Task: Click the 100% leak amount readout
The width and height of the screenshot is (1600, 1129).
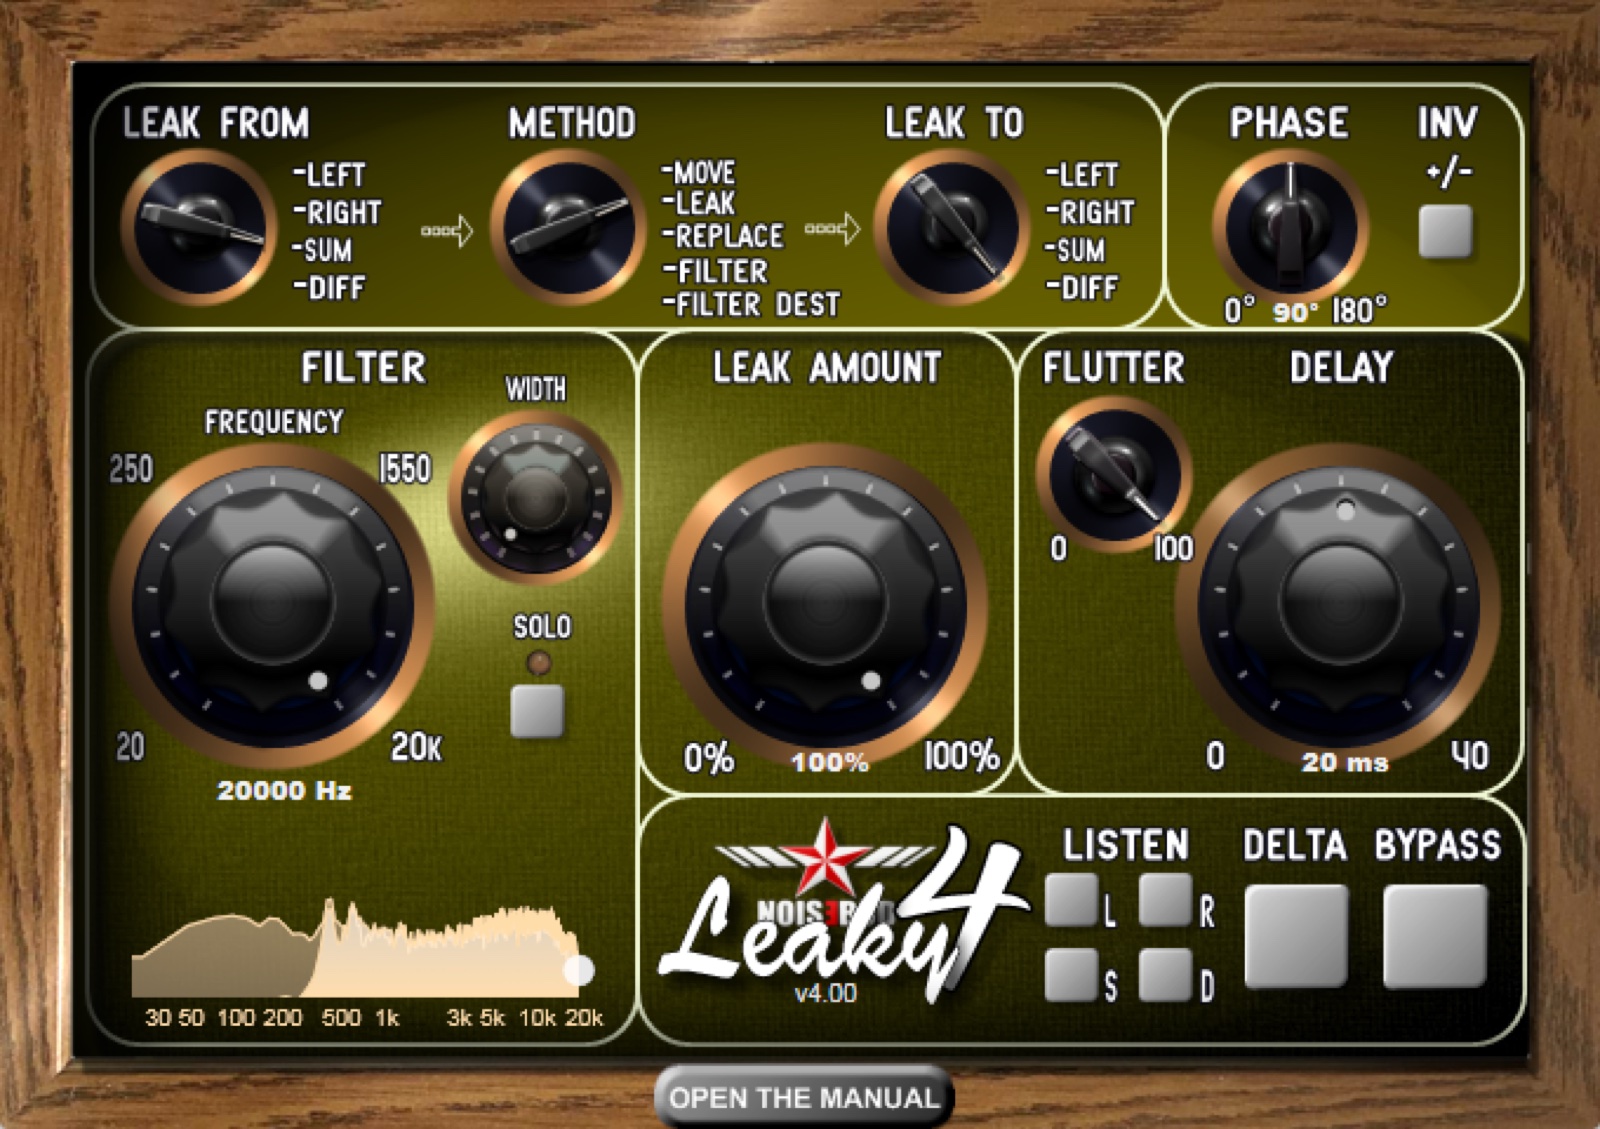Action: point(830,763)
